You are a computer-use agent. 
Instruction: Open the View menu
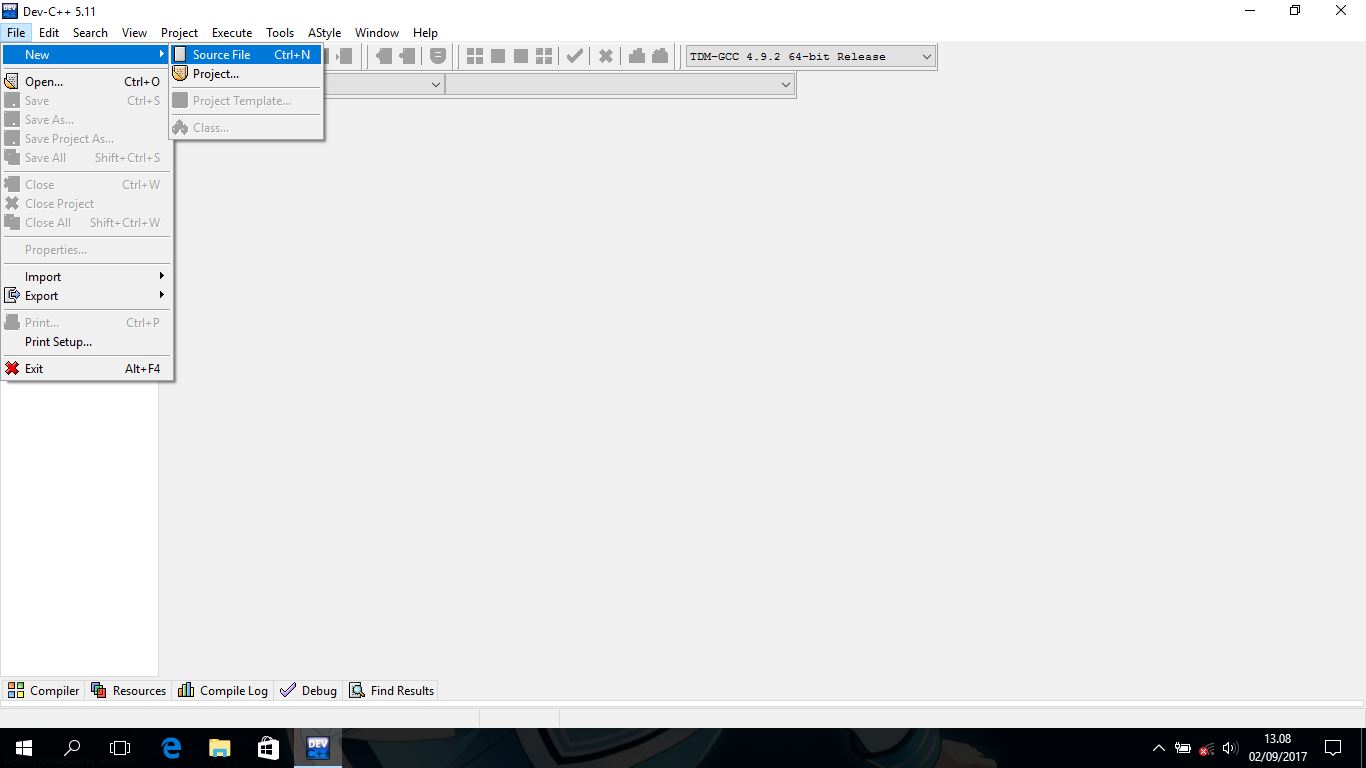[x=134, y=33]
